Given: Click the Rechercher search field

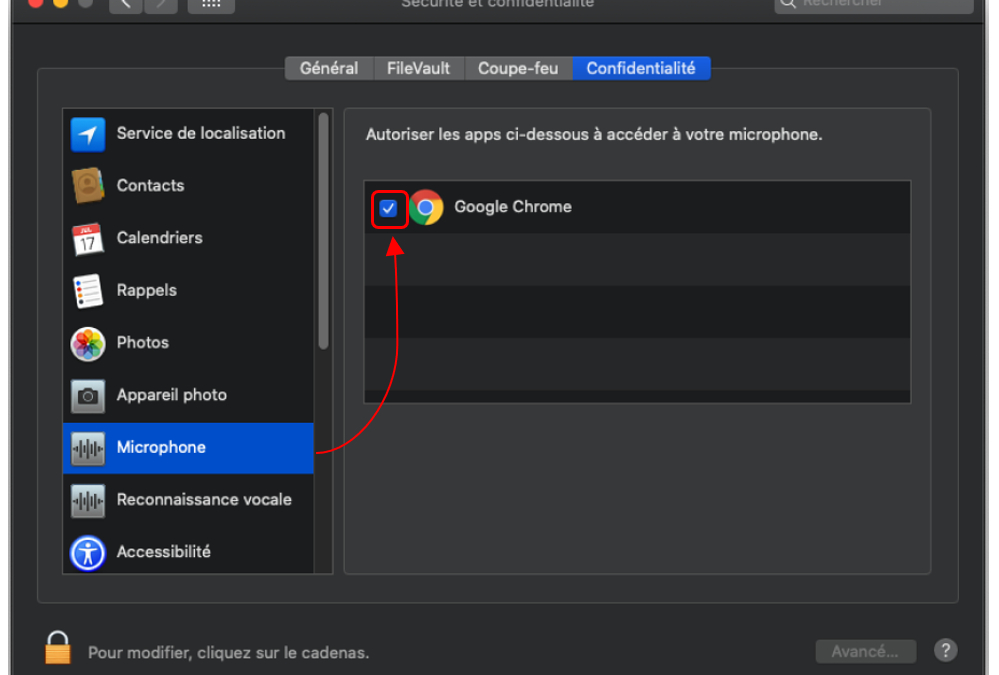Looking at the screenshot, I should 874,4.
